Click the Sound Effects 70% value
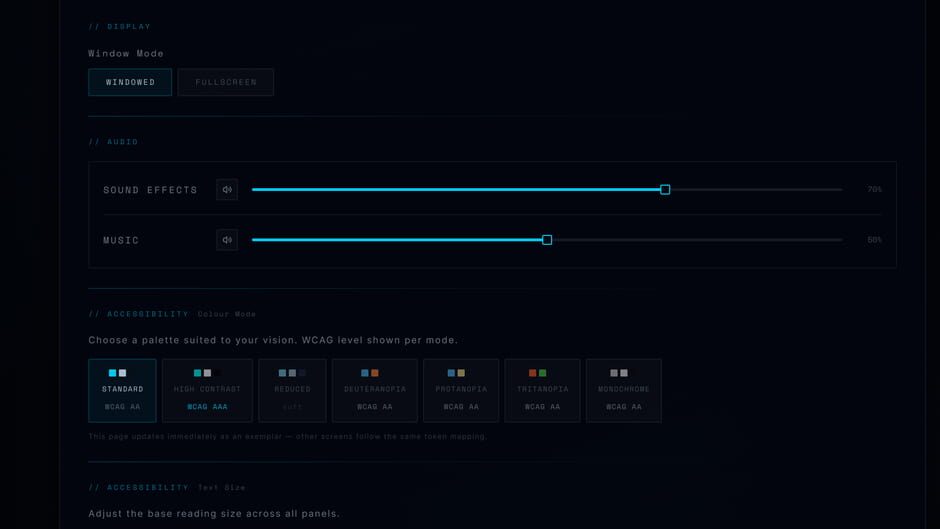Screen dimensions: 940x529 coord(875,190)
